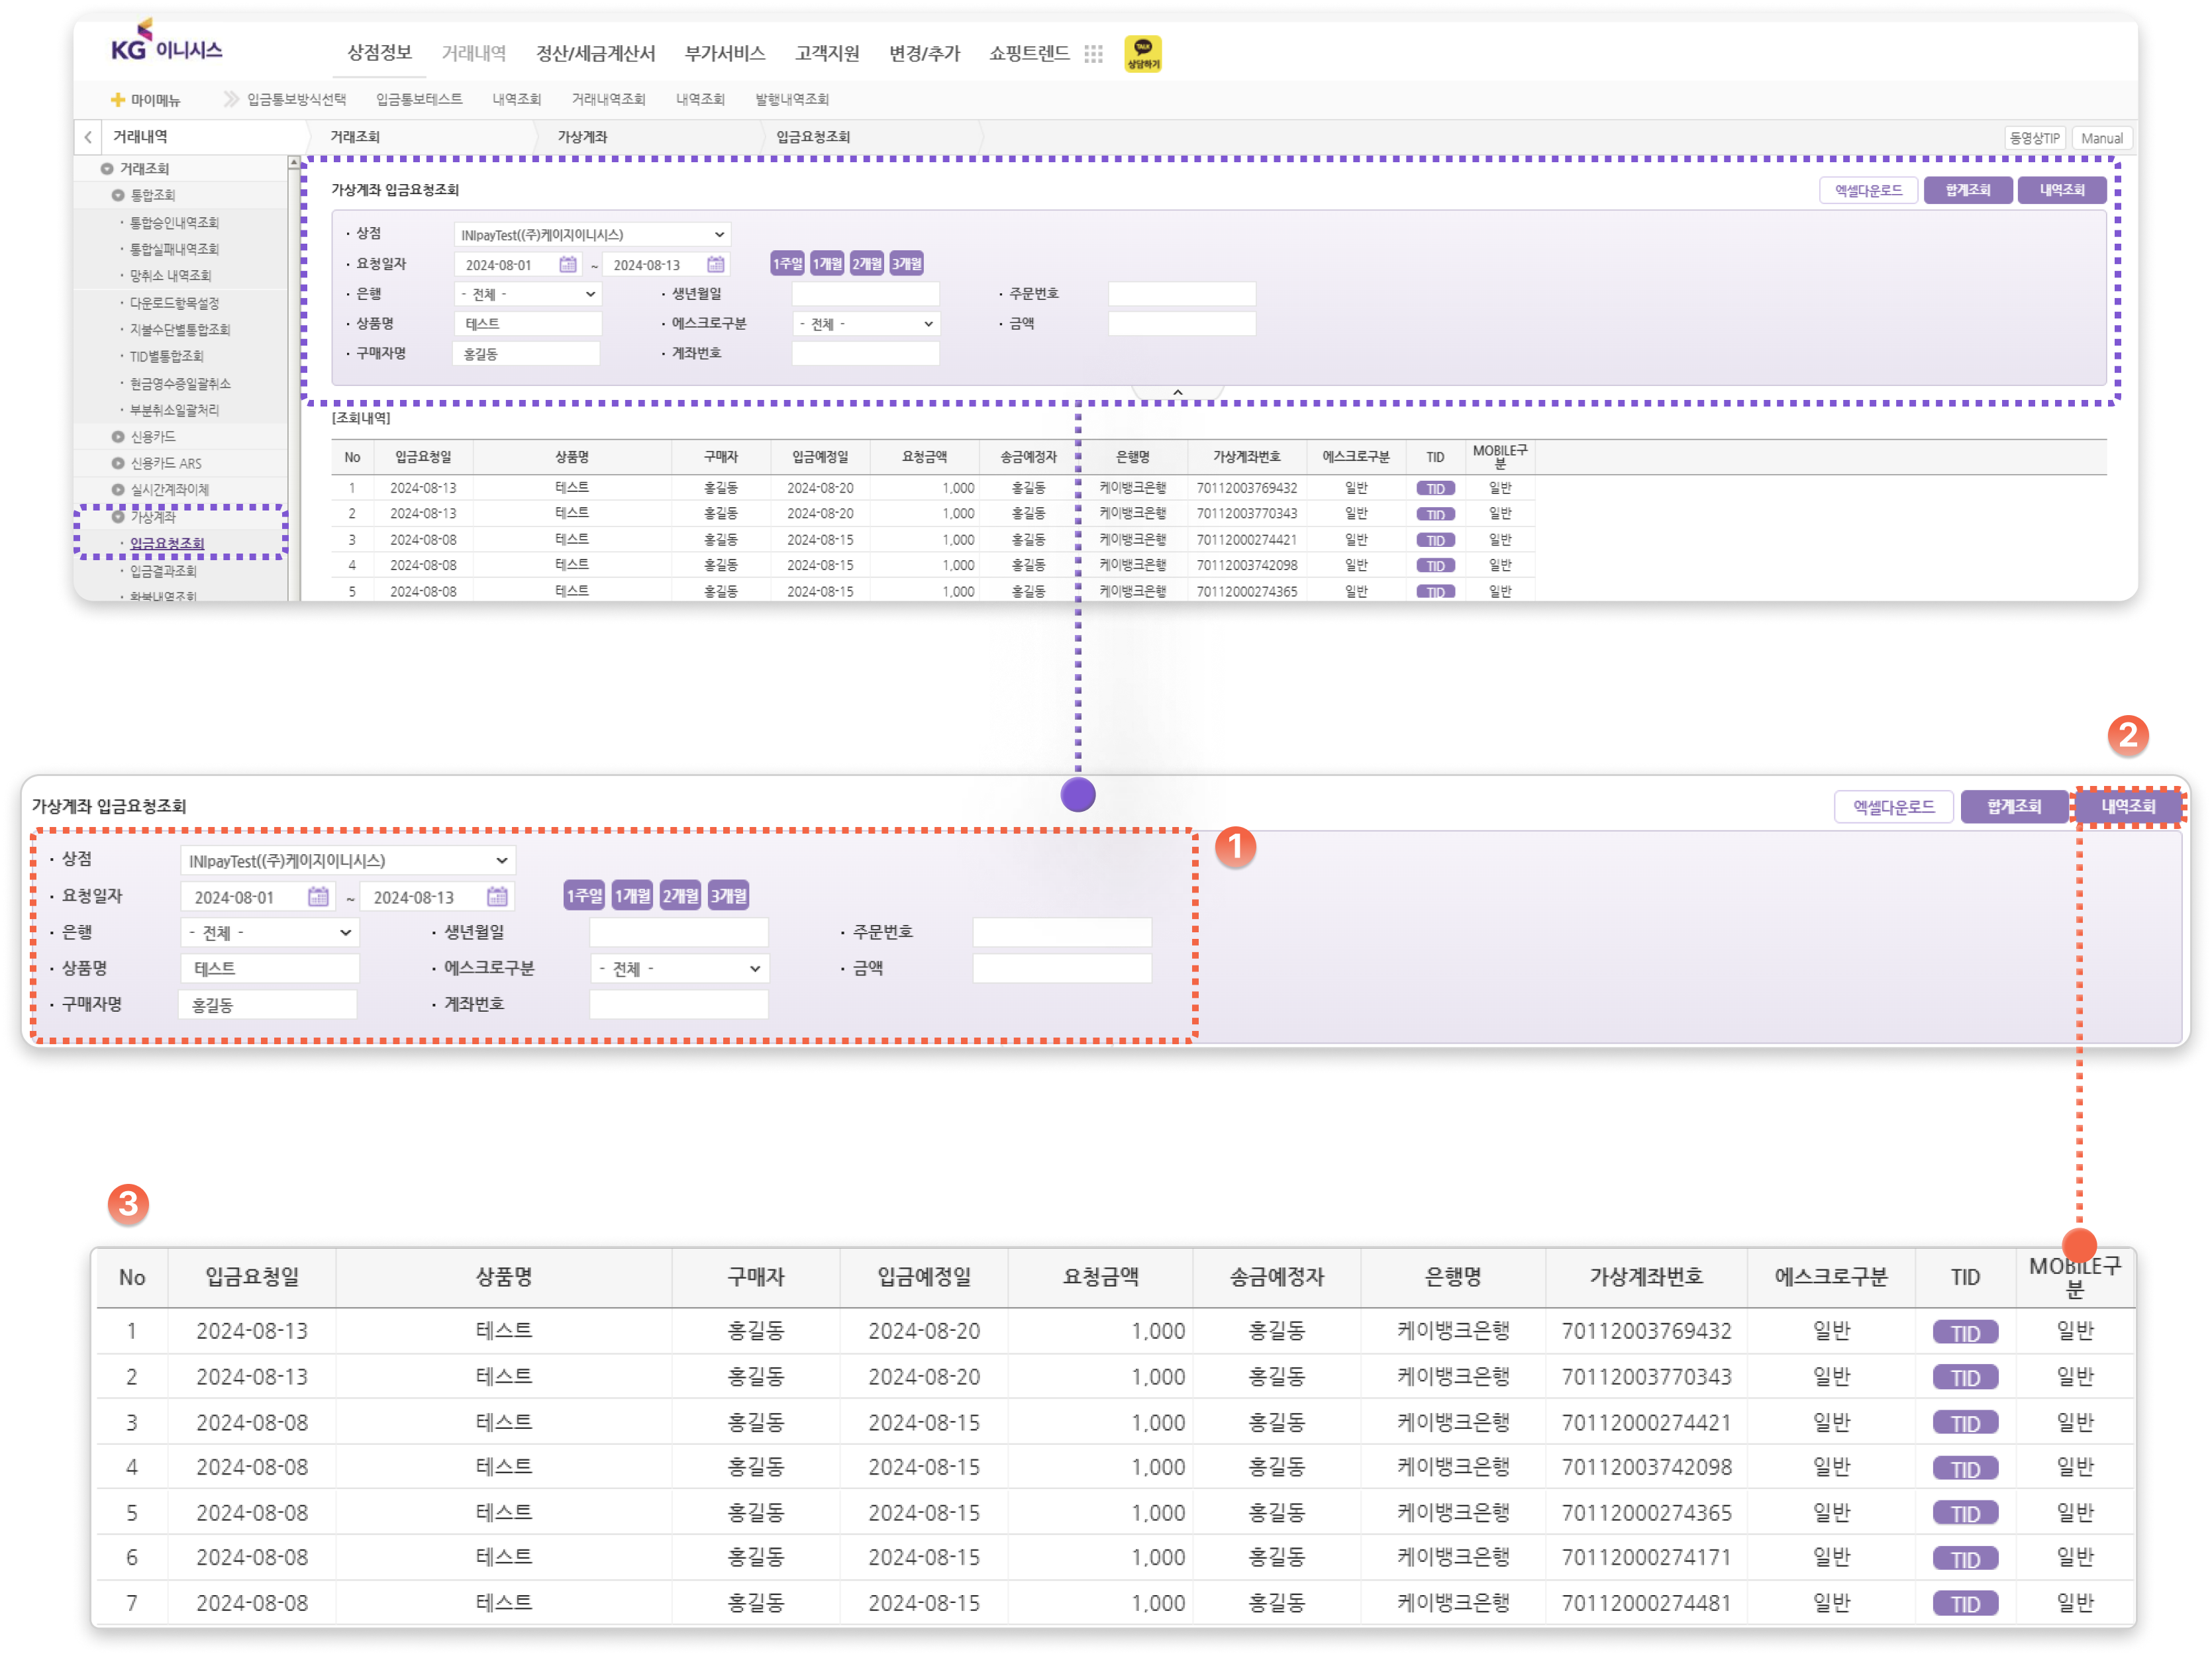Click 엑셀다운로드 button in enlarged panel
Viewport: 2212px width, 1656px height.
point(1893,806)
